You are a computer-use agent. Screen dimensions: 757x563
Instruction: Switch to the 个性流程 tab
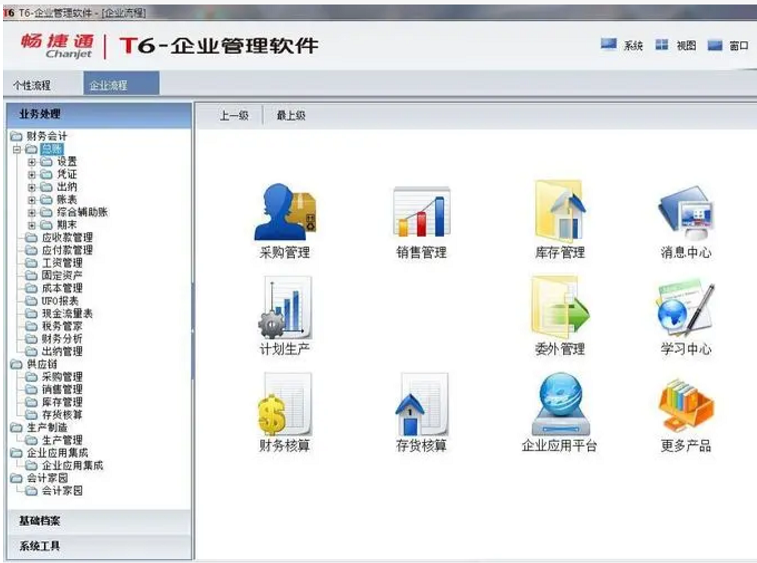tap(32, 85)
